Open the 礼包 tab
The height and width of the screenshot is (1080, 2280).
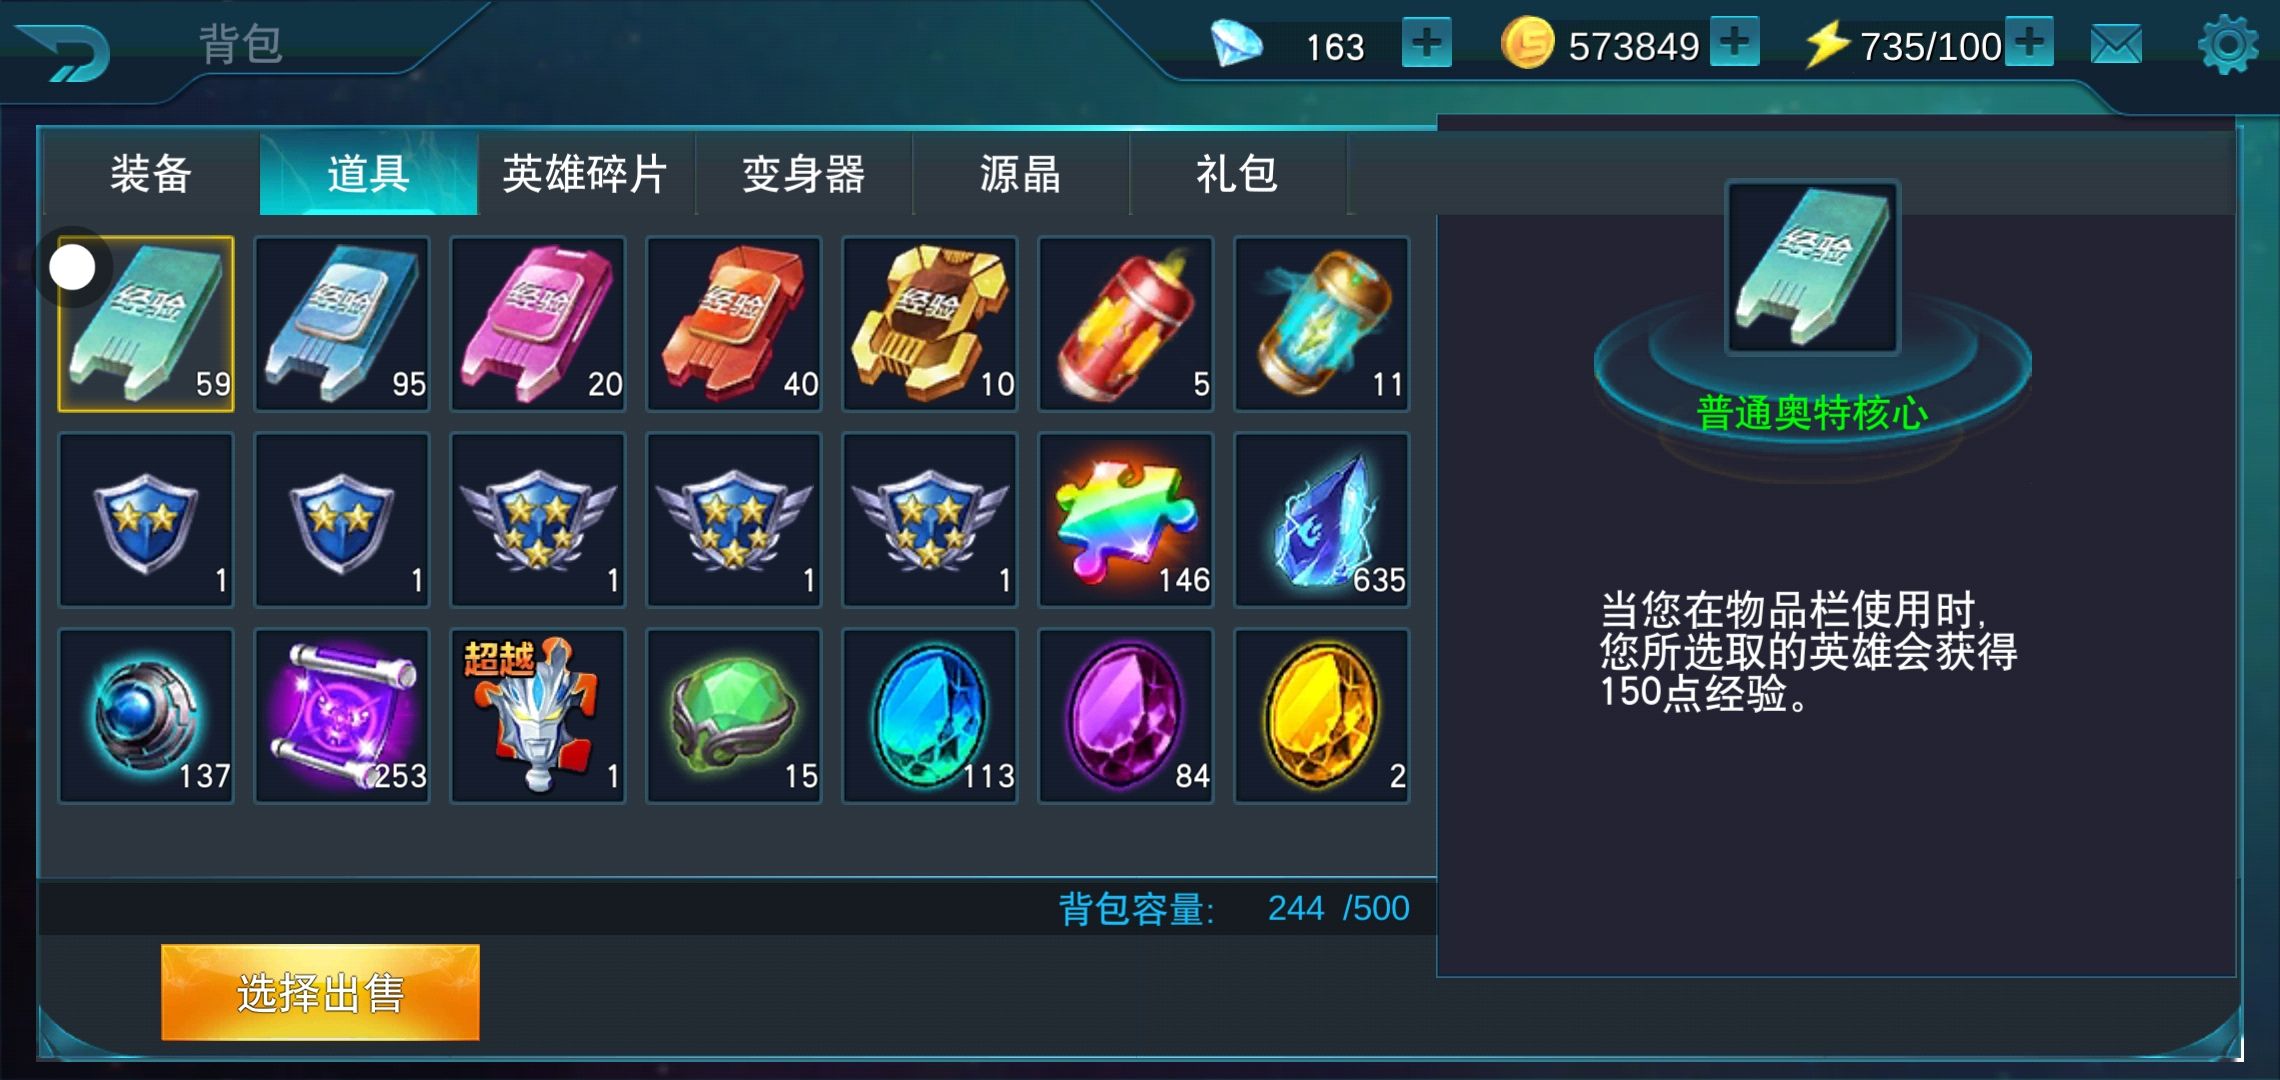[x=1238, y=174]
